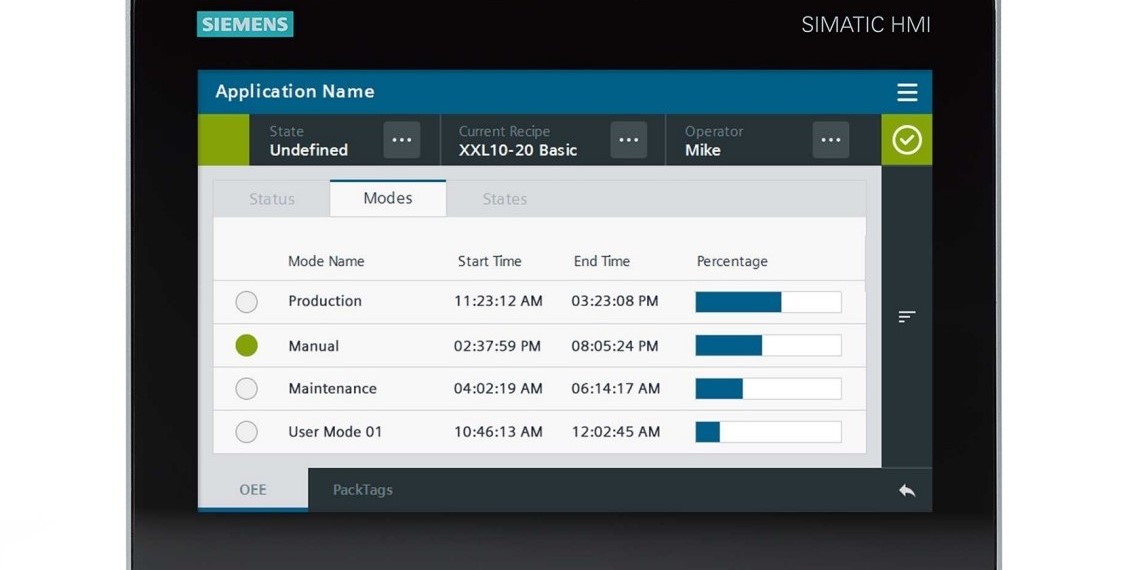Click the Production percentage progress bar

coord(768,302)
